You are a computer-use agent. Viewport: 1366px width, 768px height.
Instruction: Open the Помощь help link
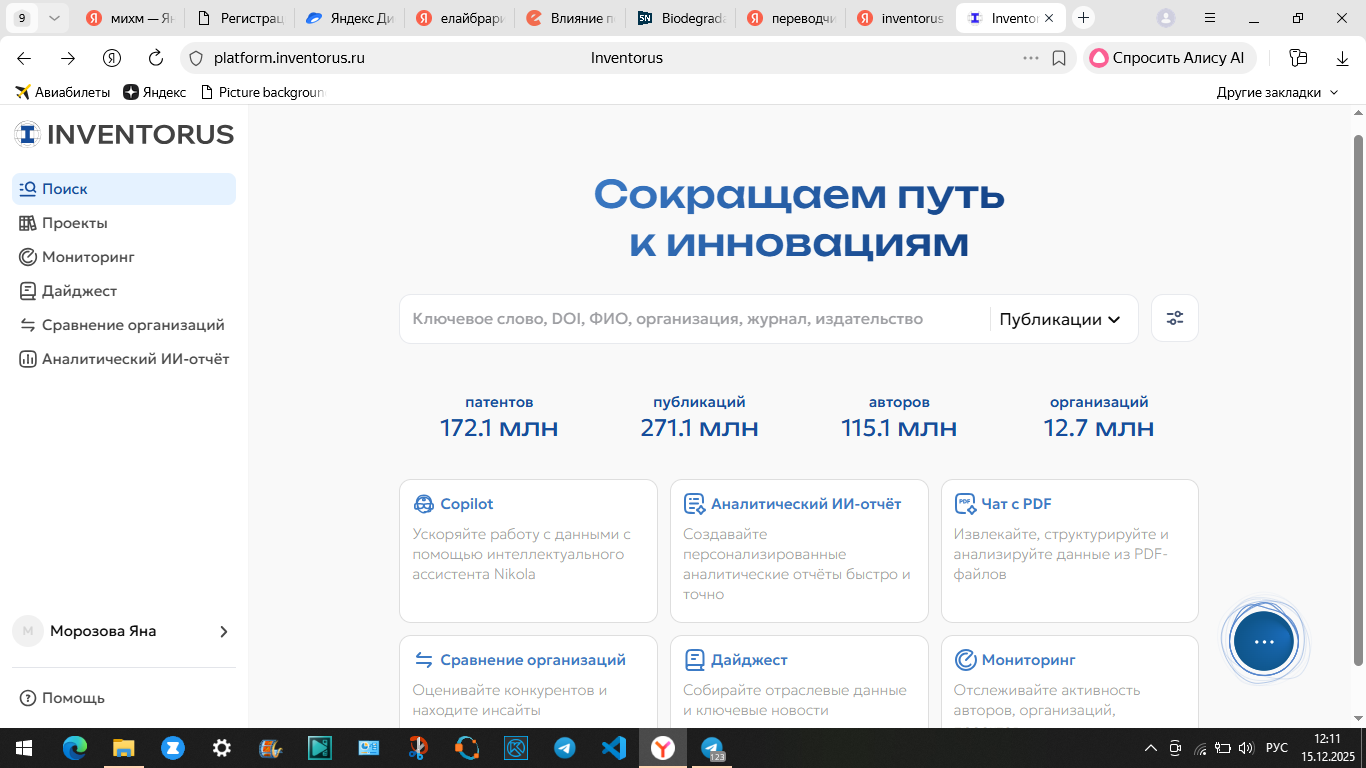(73, 698)
